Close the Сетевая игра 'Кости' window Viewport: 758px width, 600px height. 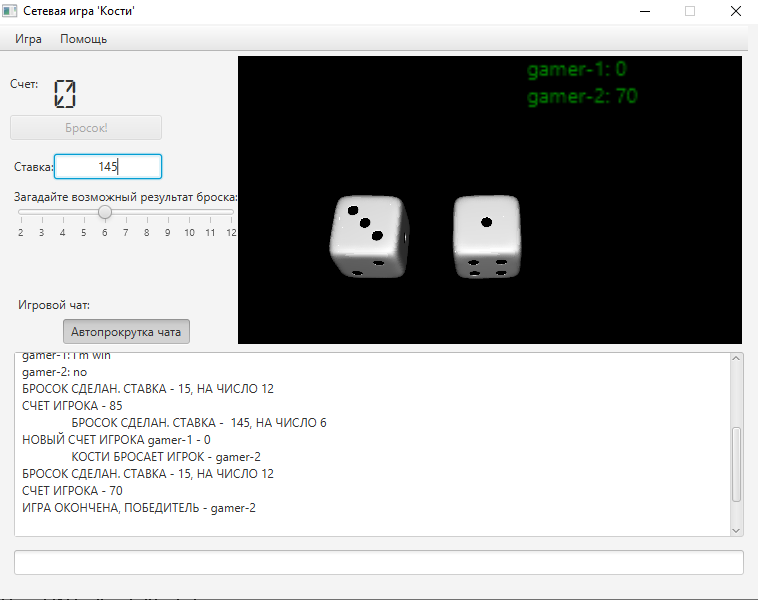coord(735,12)
